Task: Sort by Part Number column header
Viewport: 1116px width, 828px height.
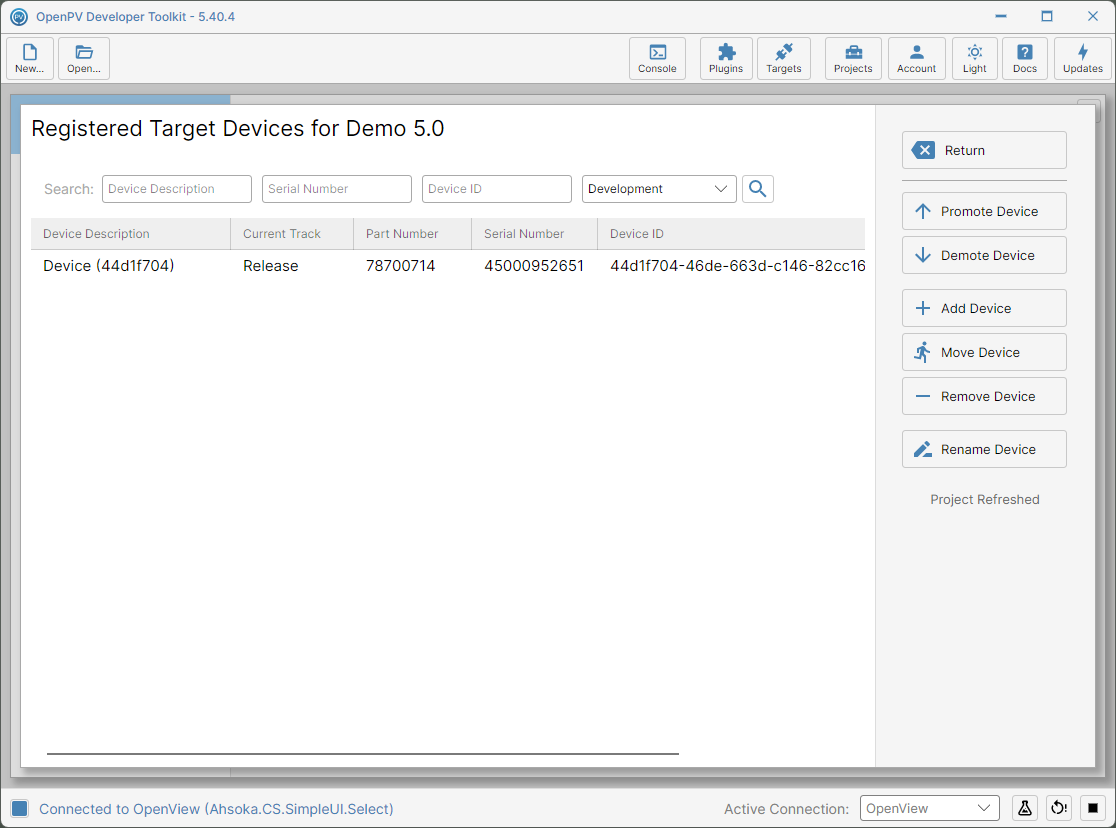Action: (412, 234)
